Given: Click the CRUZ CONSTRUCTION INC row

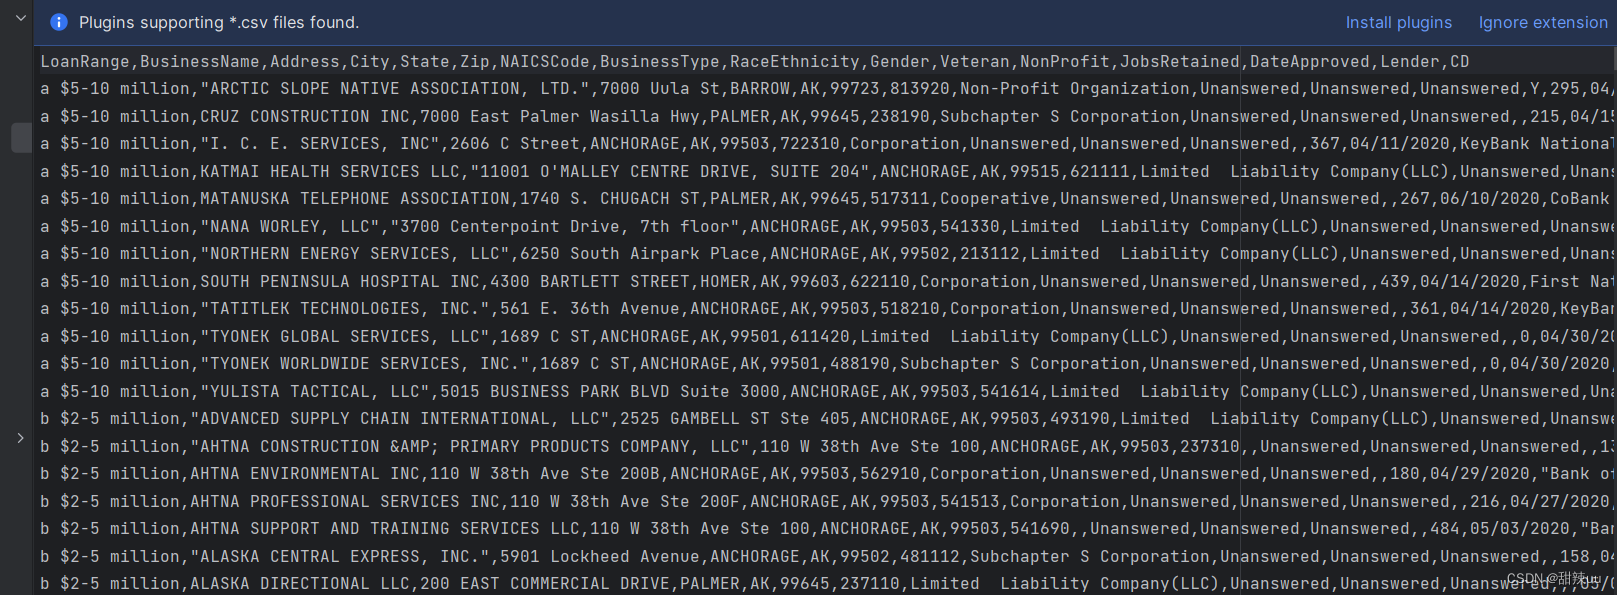Looking at the screenshot, I should [x=828, y=117].
